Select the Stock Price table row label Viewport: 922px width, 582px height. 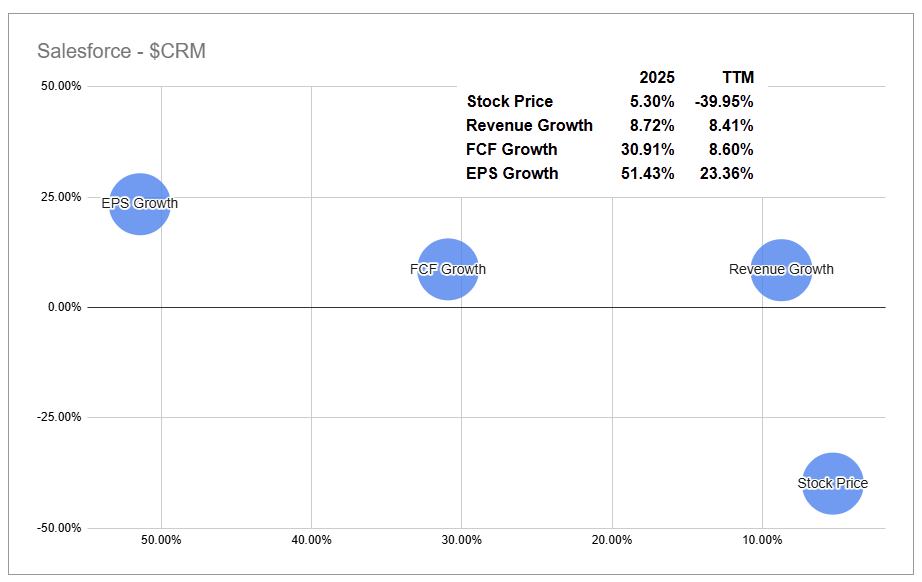pos(509,102)
